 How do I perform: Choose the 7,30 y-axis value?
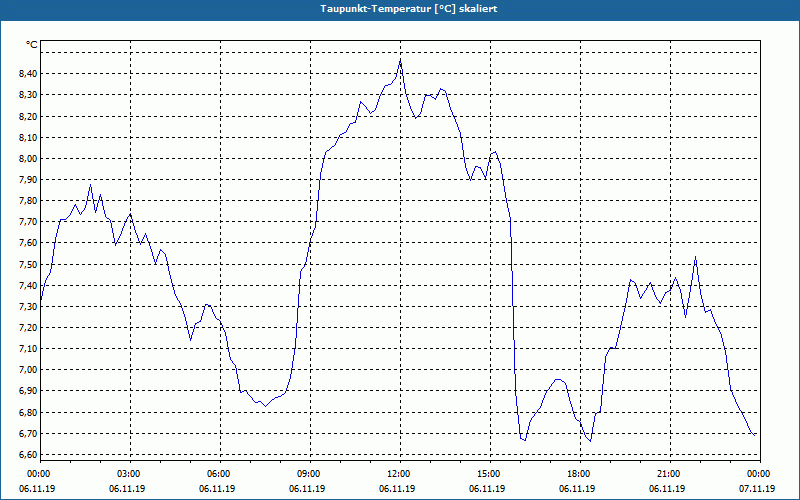tap(28, 307)
